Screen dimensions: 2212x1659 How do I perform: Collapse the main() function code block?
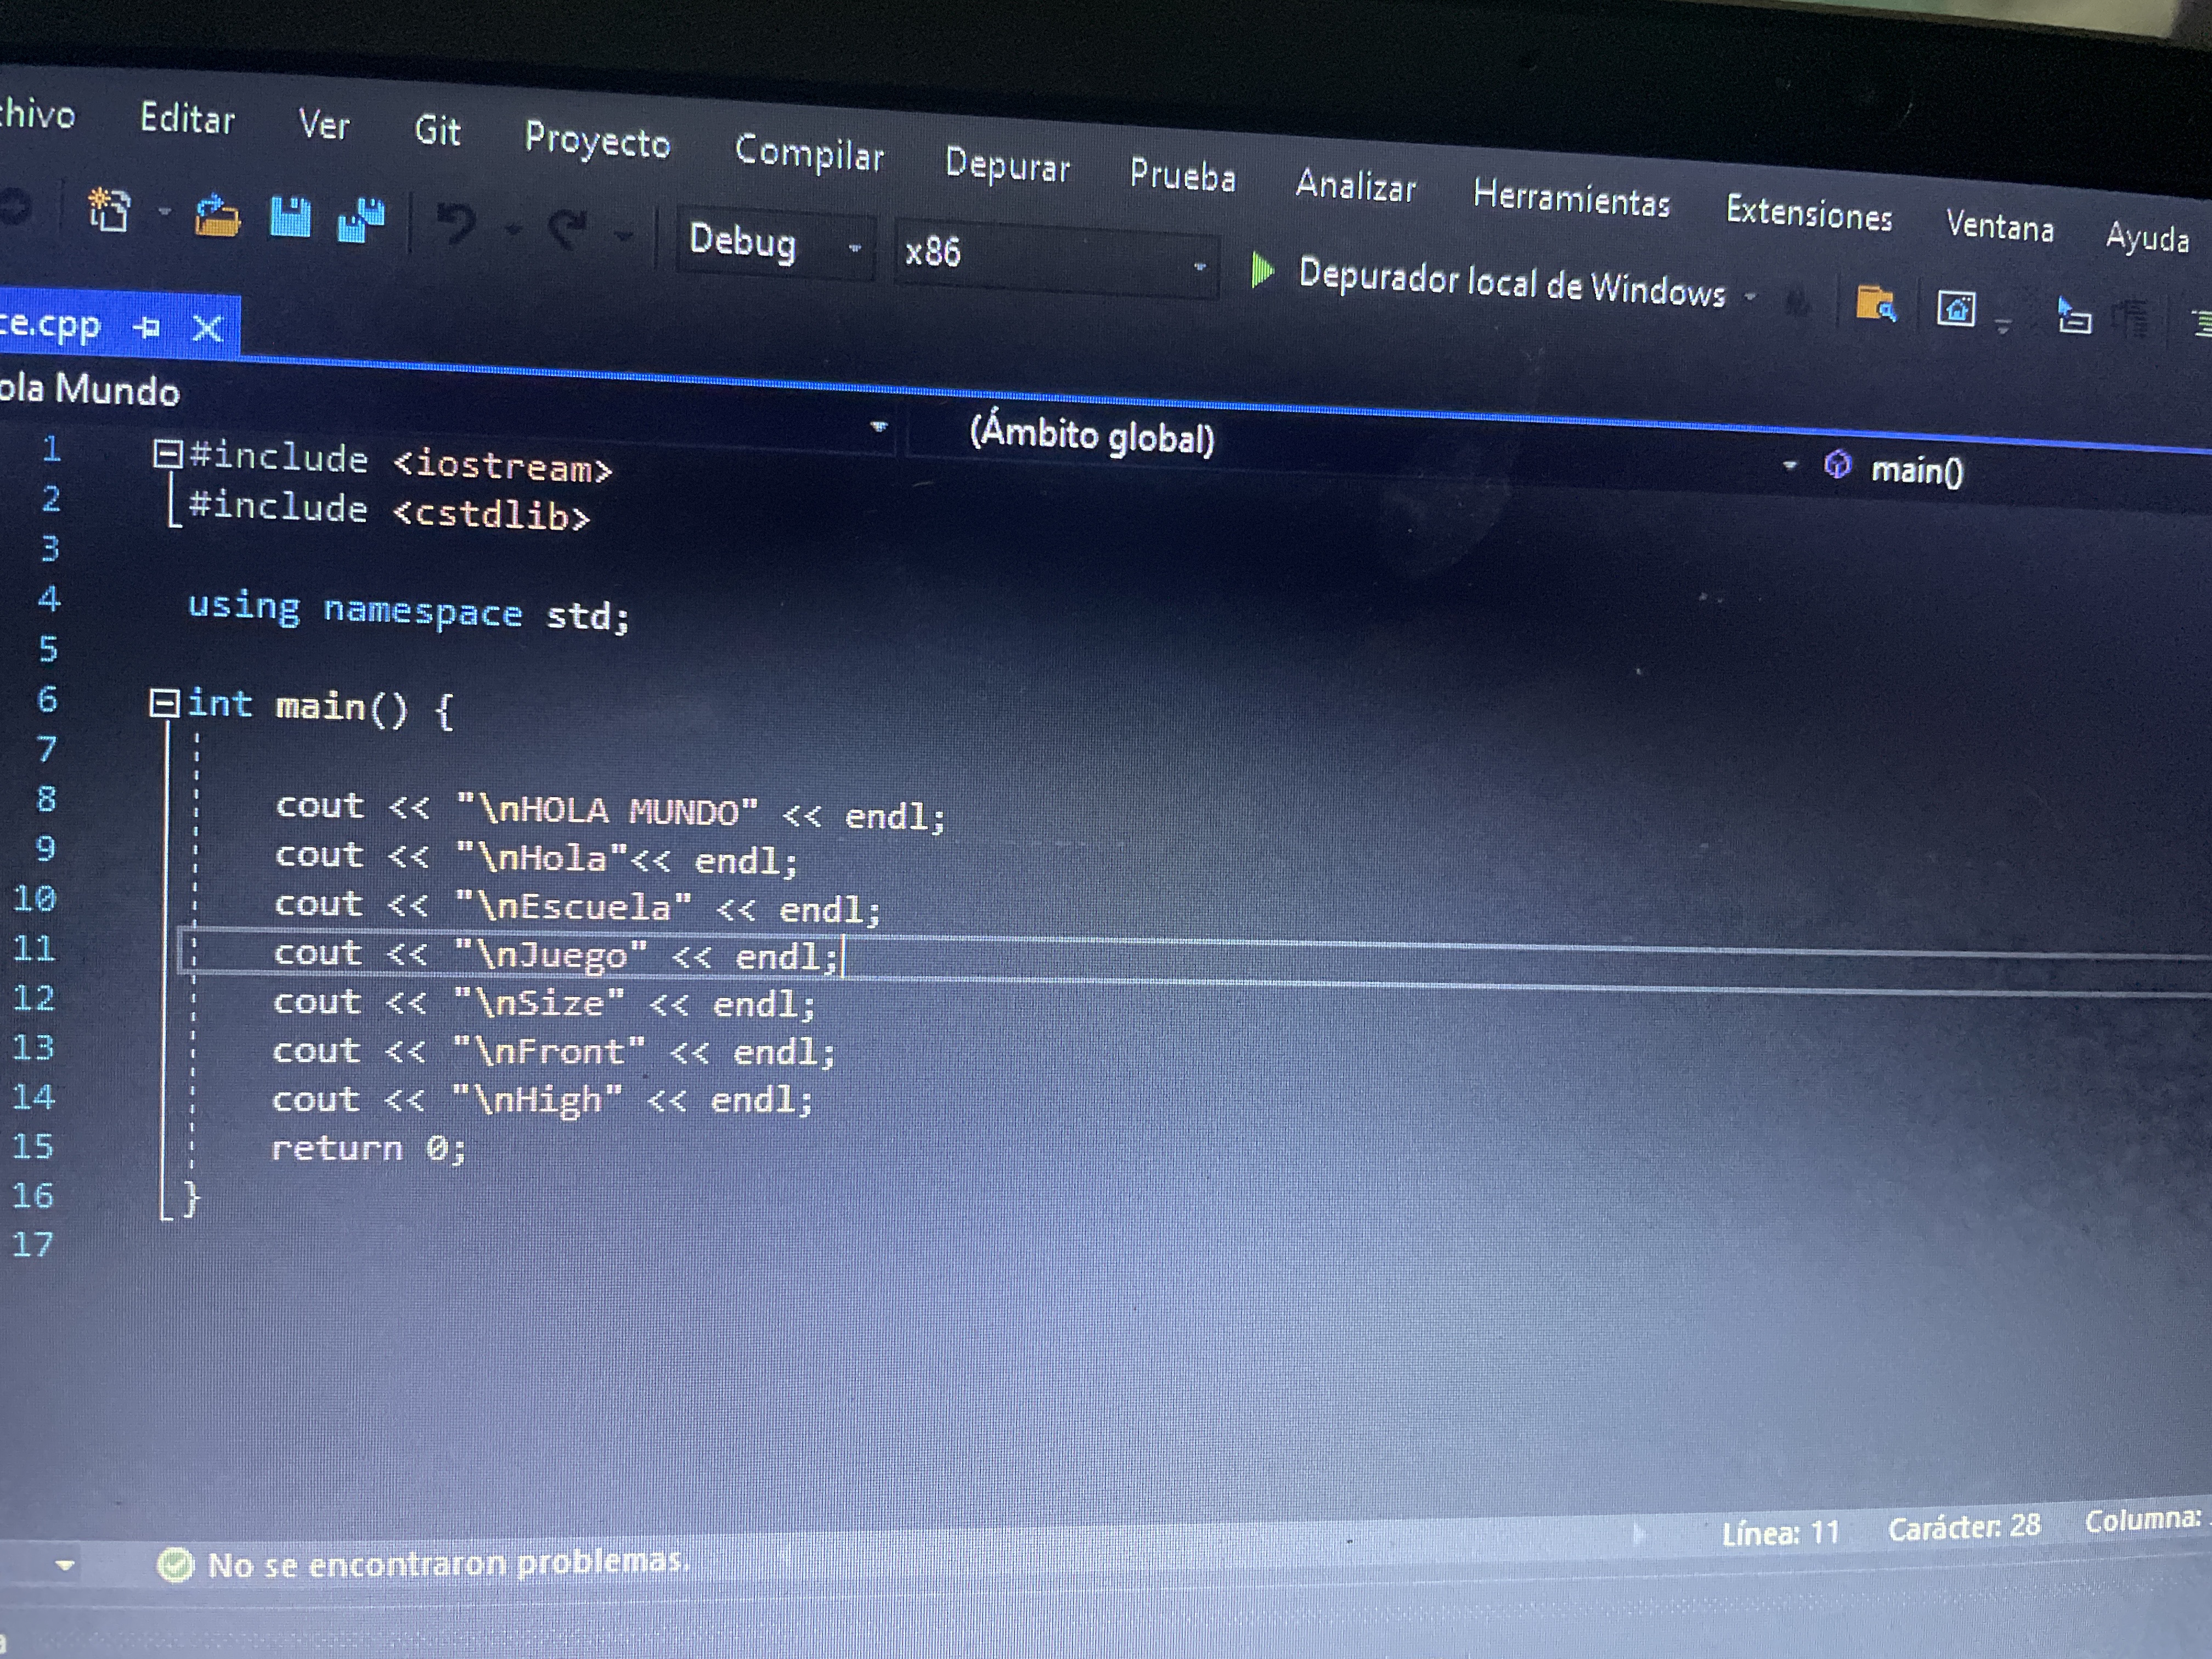tap(164, 703)
